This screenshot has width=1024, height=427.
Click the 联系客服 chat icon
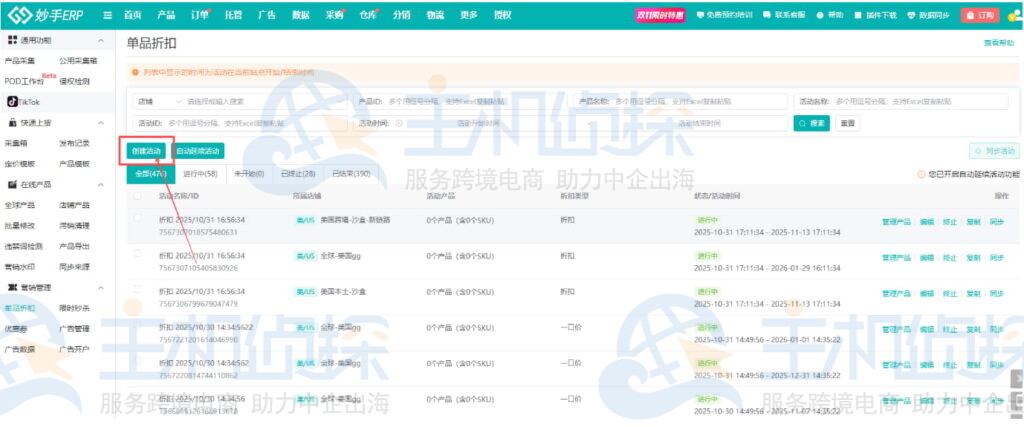(768, 16)
